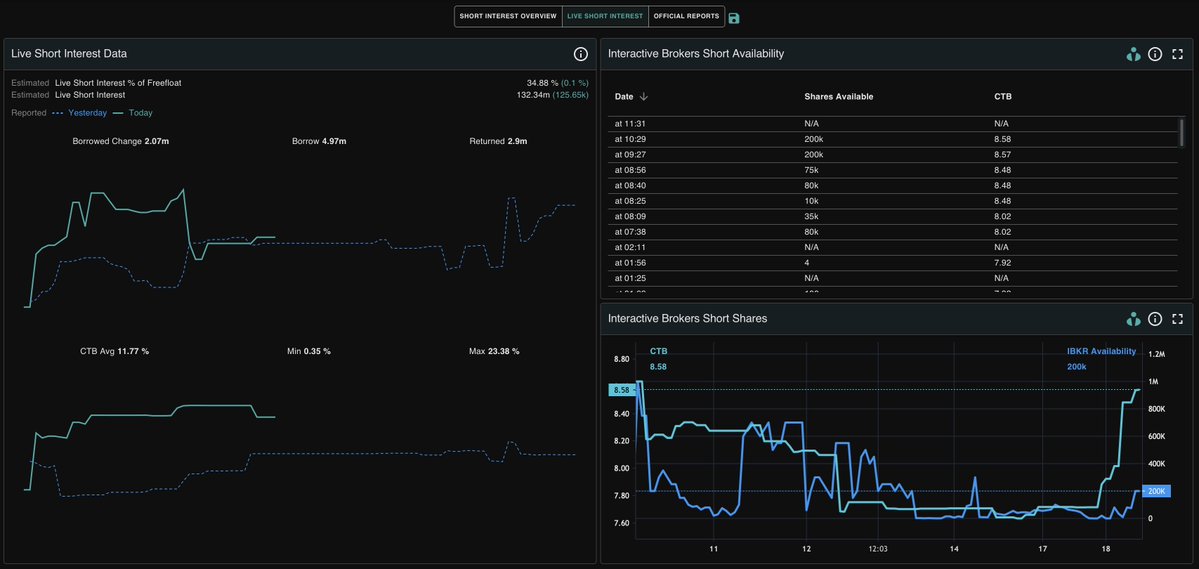Click the Borrowed Change 2.07m label
The height and width of the screenshot is (569, 1199).
pyautogui.click(x=121, y=141)
